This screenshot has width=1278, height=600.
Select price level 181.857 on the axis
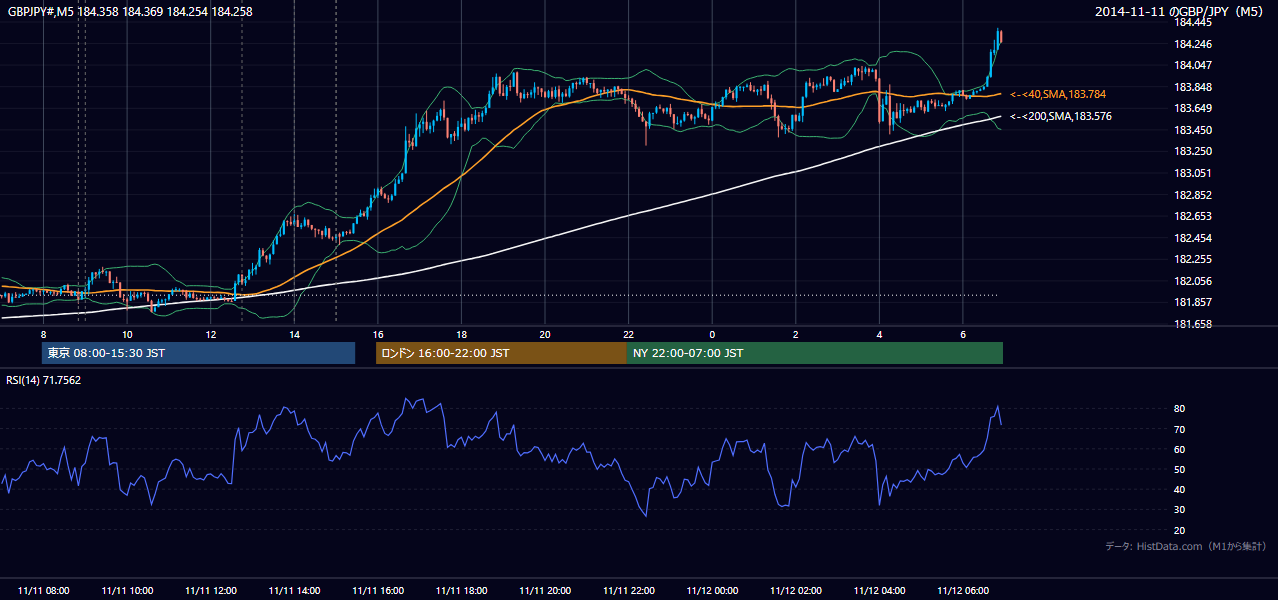(1193, 302)
